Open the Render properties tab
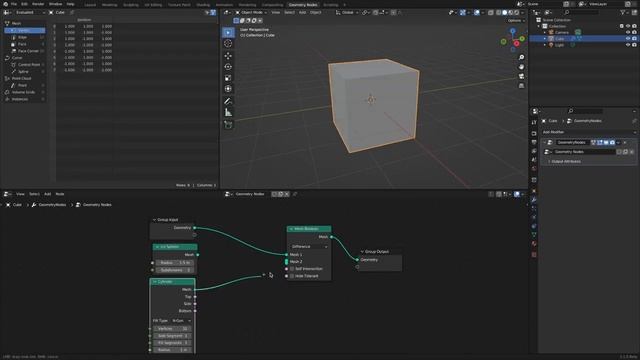Image resolution: width=640 pixels, height=360 pixels. coord(534,133)
